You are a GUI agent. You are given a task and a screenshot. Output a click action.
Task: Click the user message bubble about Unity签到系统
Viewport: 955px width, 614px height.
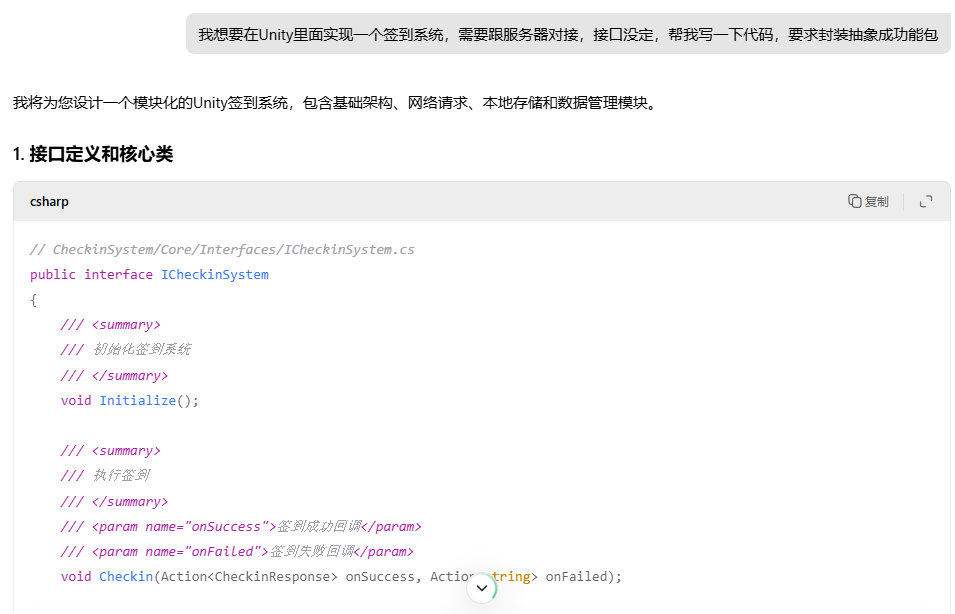tap(568, 34)
